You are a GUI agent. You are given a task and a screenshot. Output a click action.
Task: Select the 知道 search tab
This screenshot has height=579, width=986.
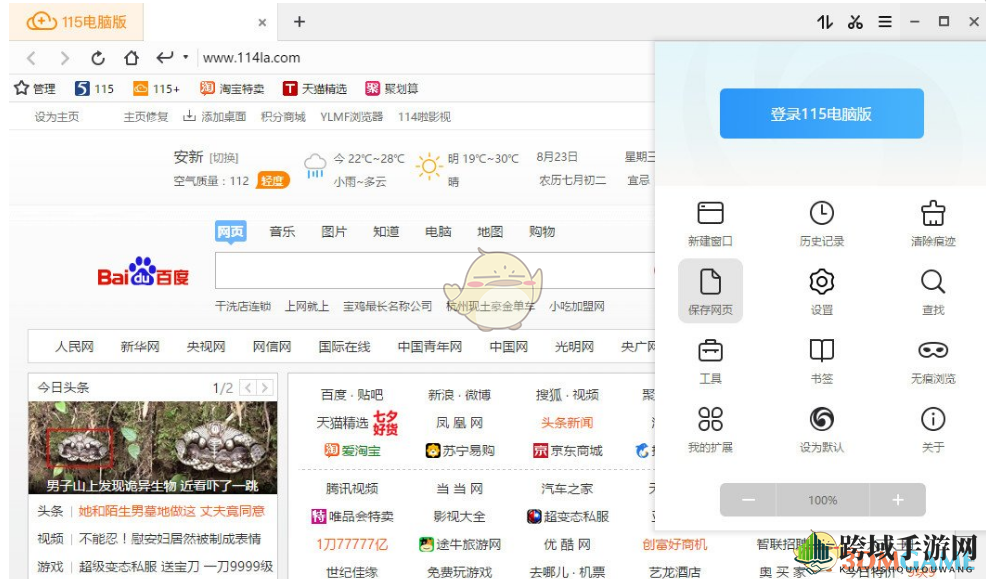pyautogui.click(x=386, y=231)
